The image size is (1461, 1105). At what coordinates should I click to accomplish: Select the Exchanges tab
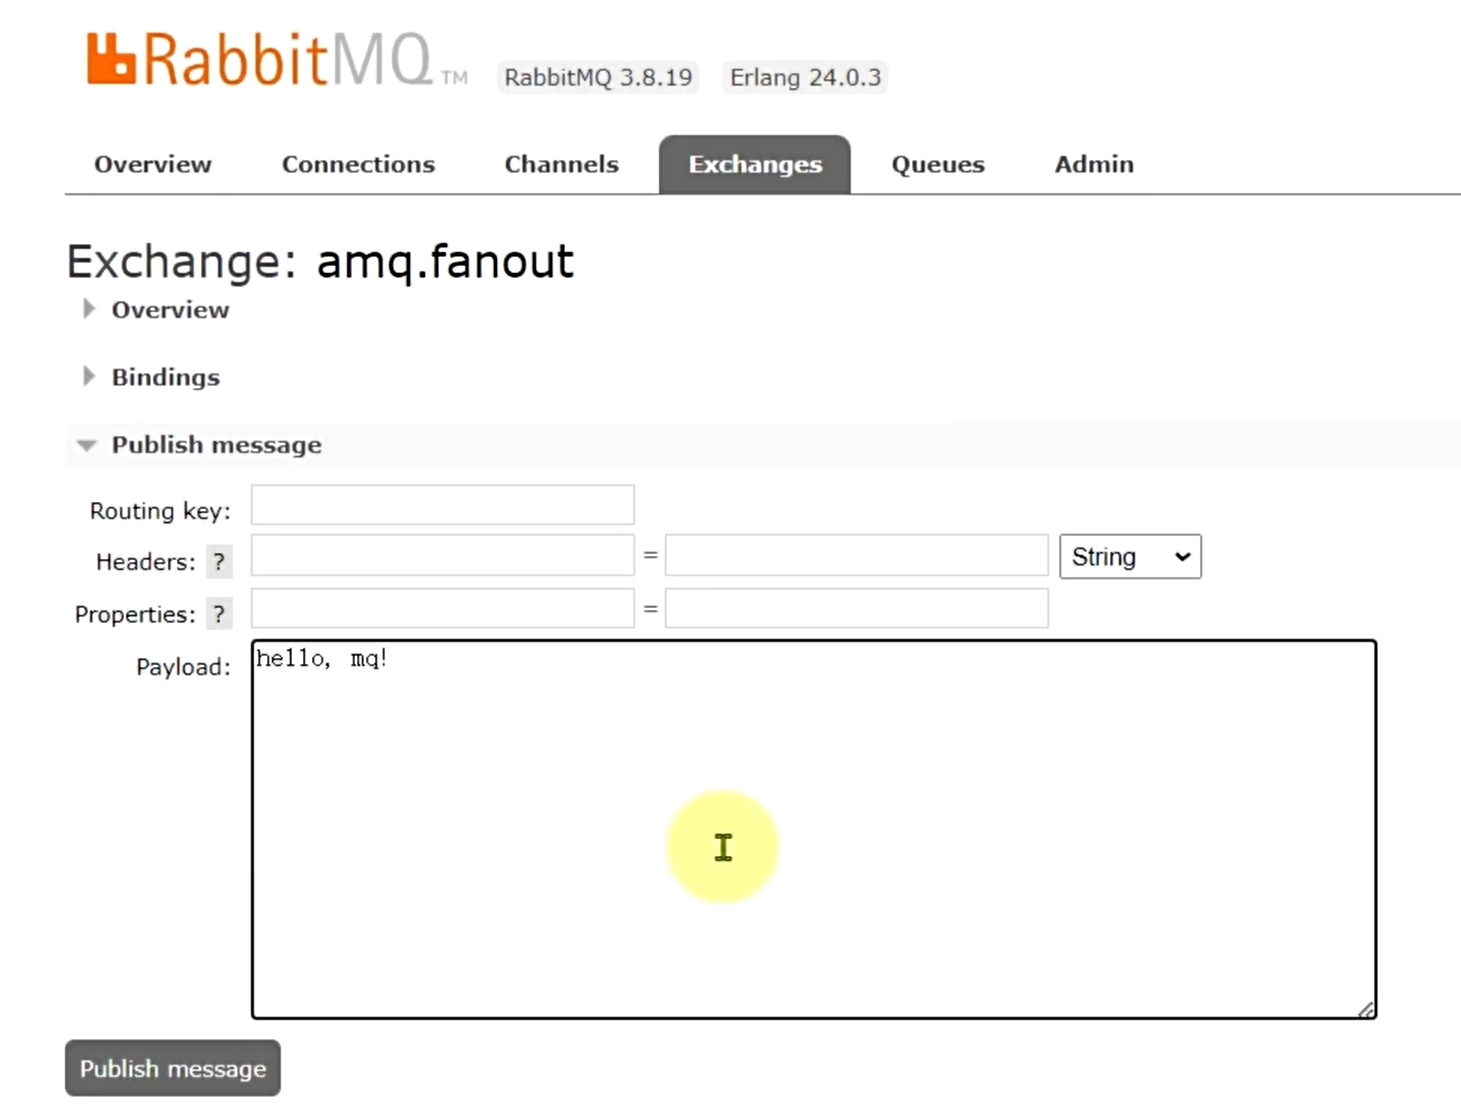click(x=755, y=164)
